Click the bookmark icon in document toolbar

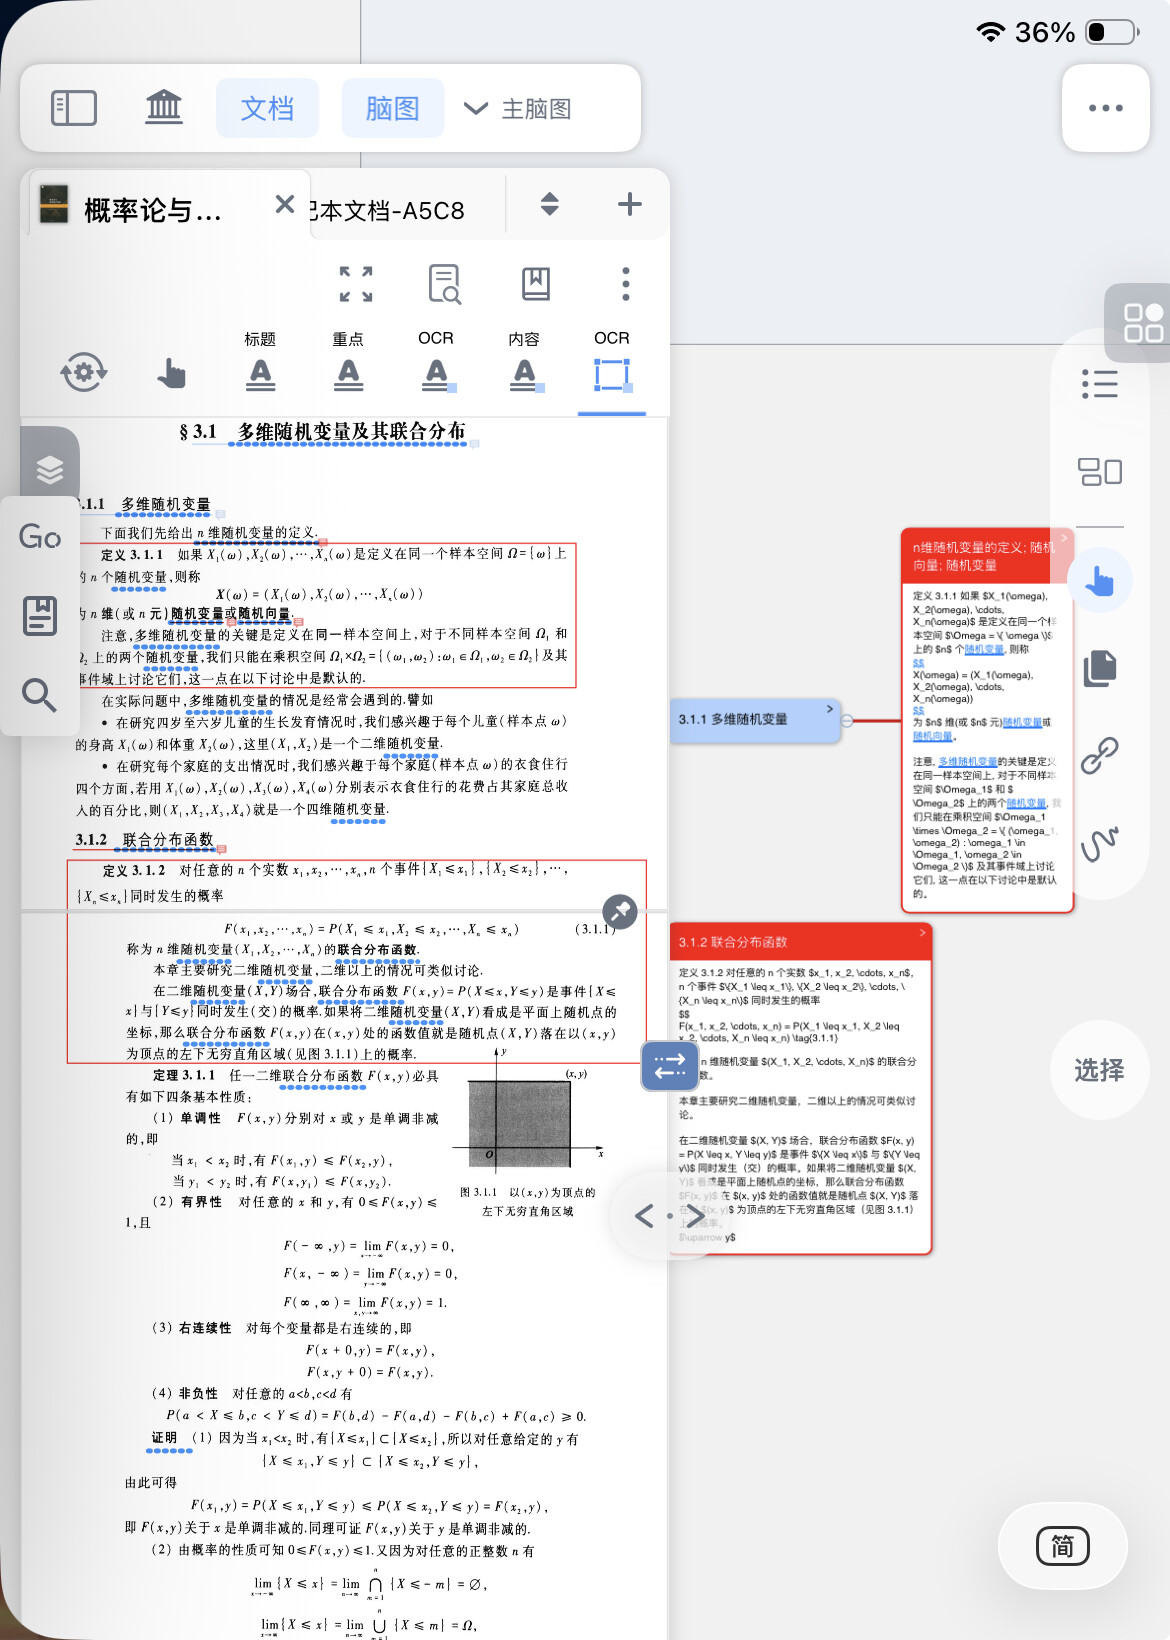tap(535, 284)
